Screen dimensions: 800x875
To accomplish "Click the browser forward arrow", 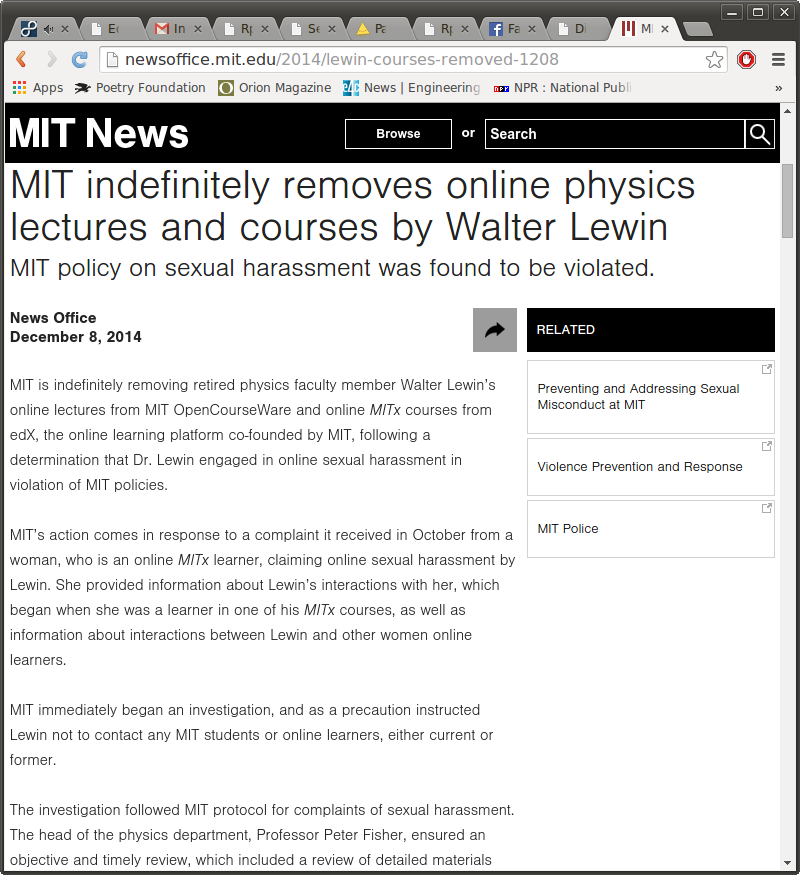I will [51, 59].
